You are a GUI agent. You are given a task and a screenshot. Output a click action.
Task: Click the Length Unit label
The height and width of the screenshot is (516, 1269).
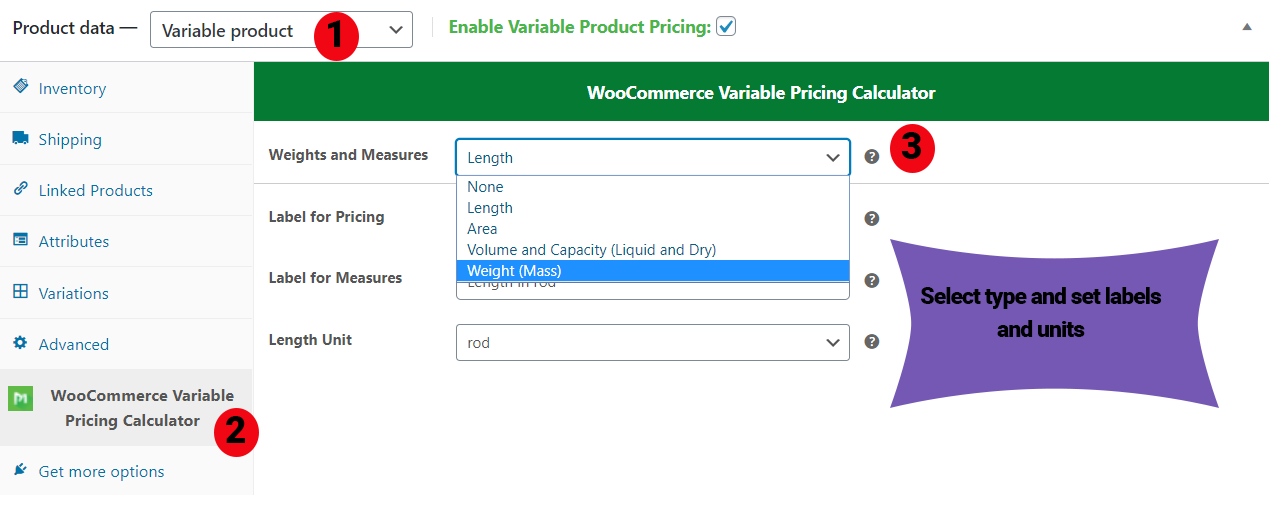pyautogui.click(x=310, y=340)
